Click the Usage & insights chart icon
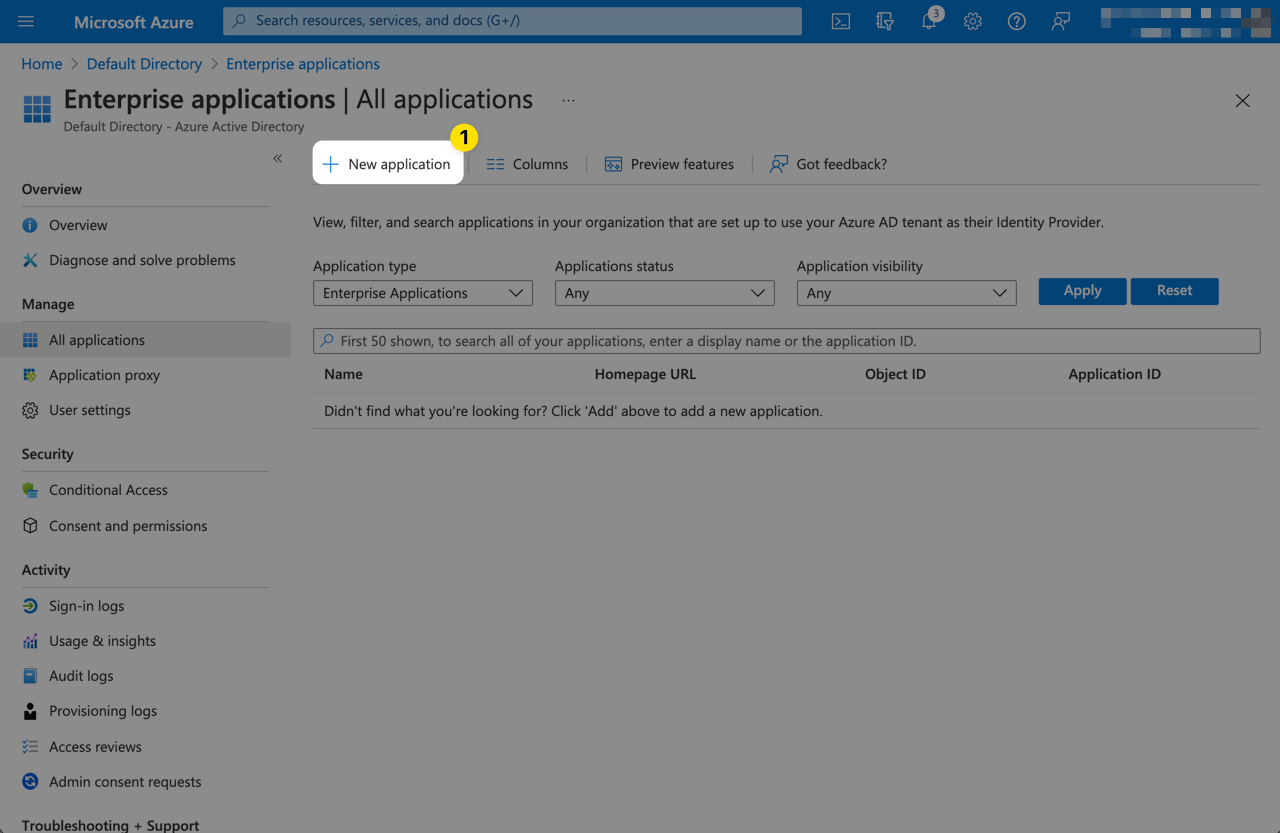This screenshot has width=1280, height=833. (30, 641)
